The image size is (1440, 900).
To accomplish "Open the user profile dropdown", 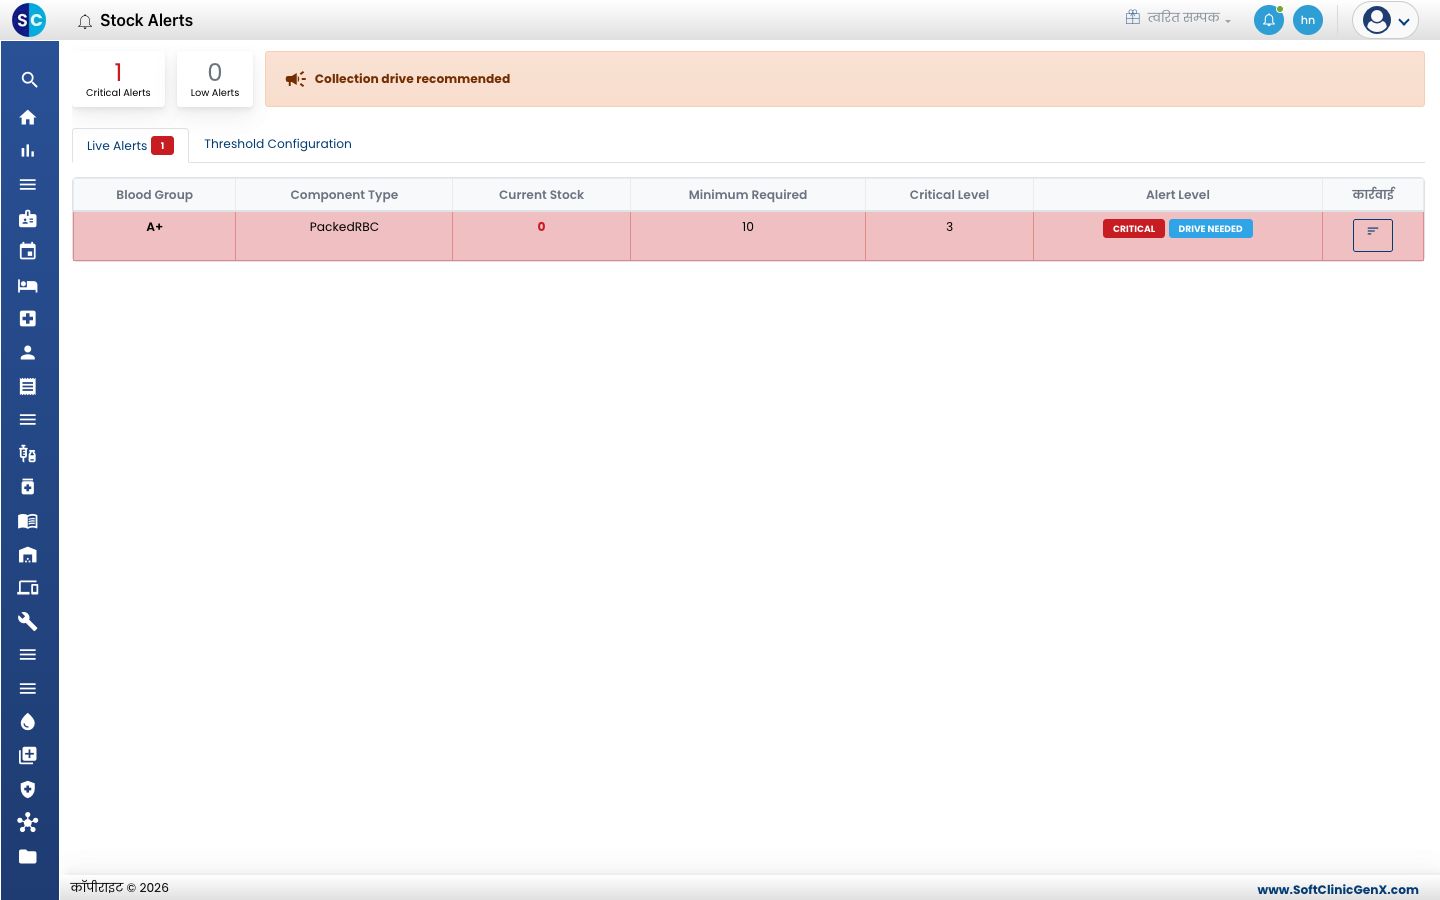I will pos(1385,20).
